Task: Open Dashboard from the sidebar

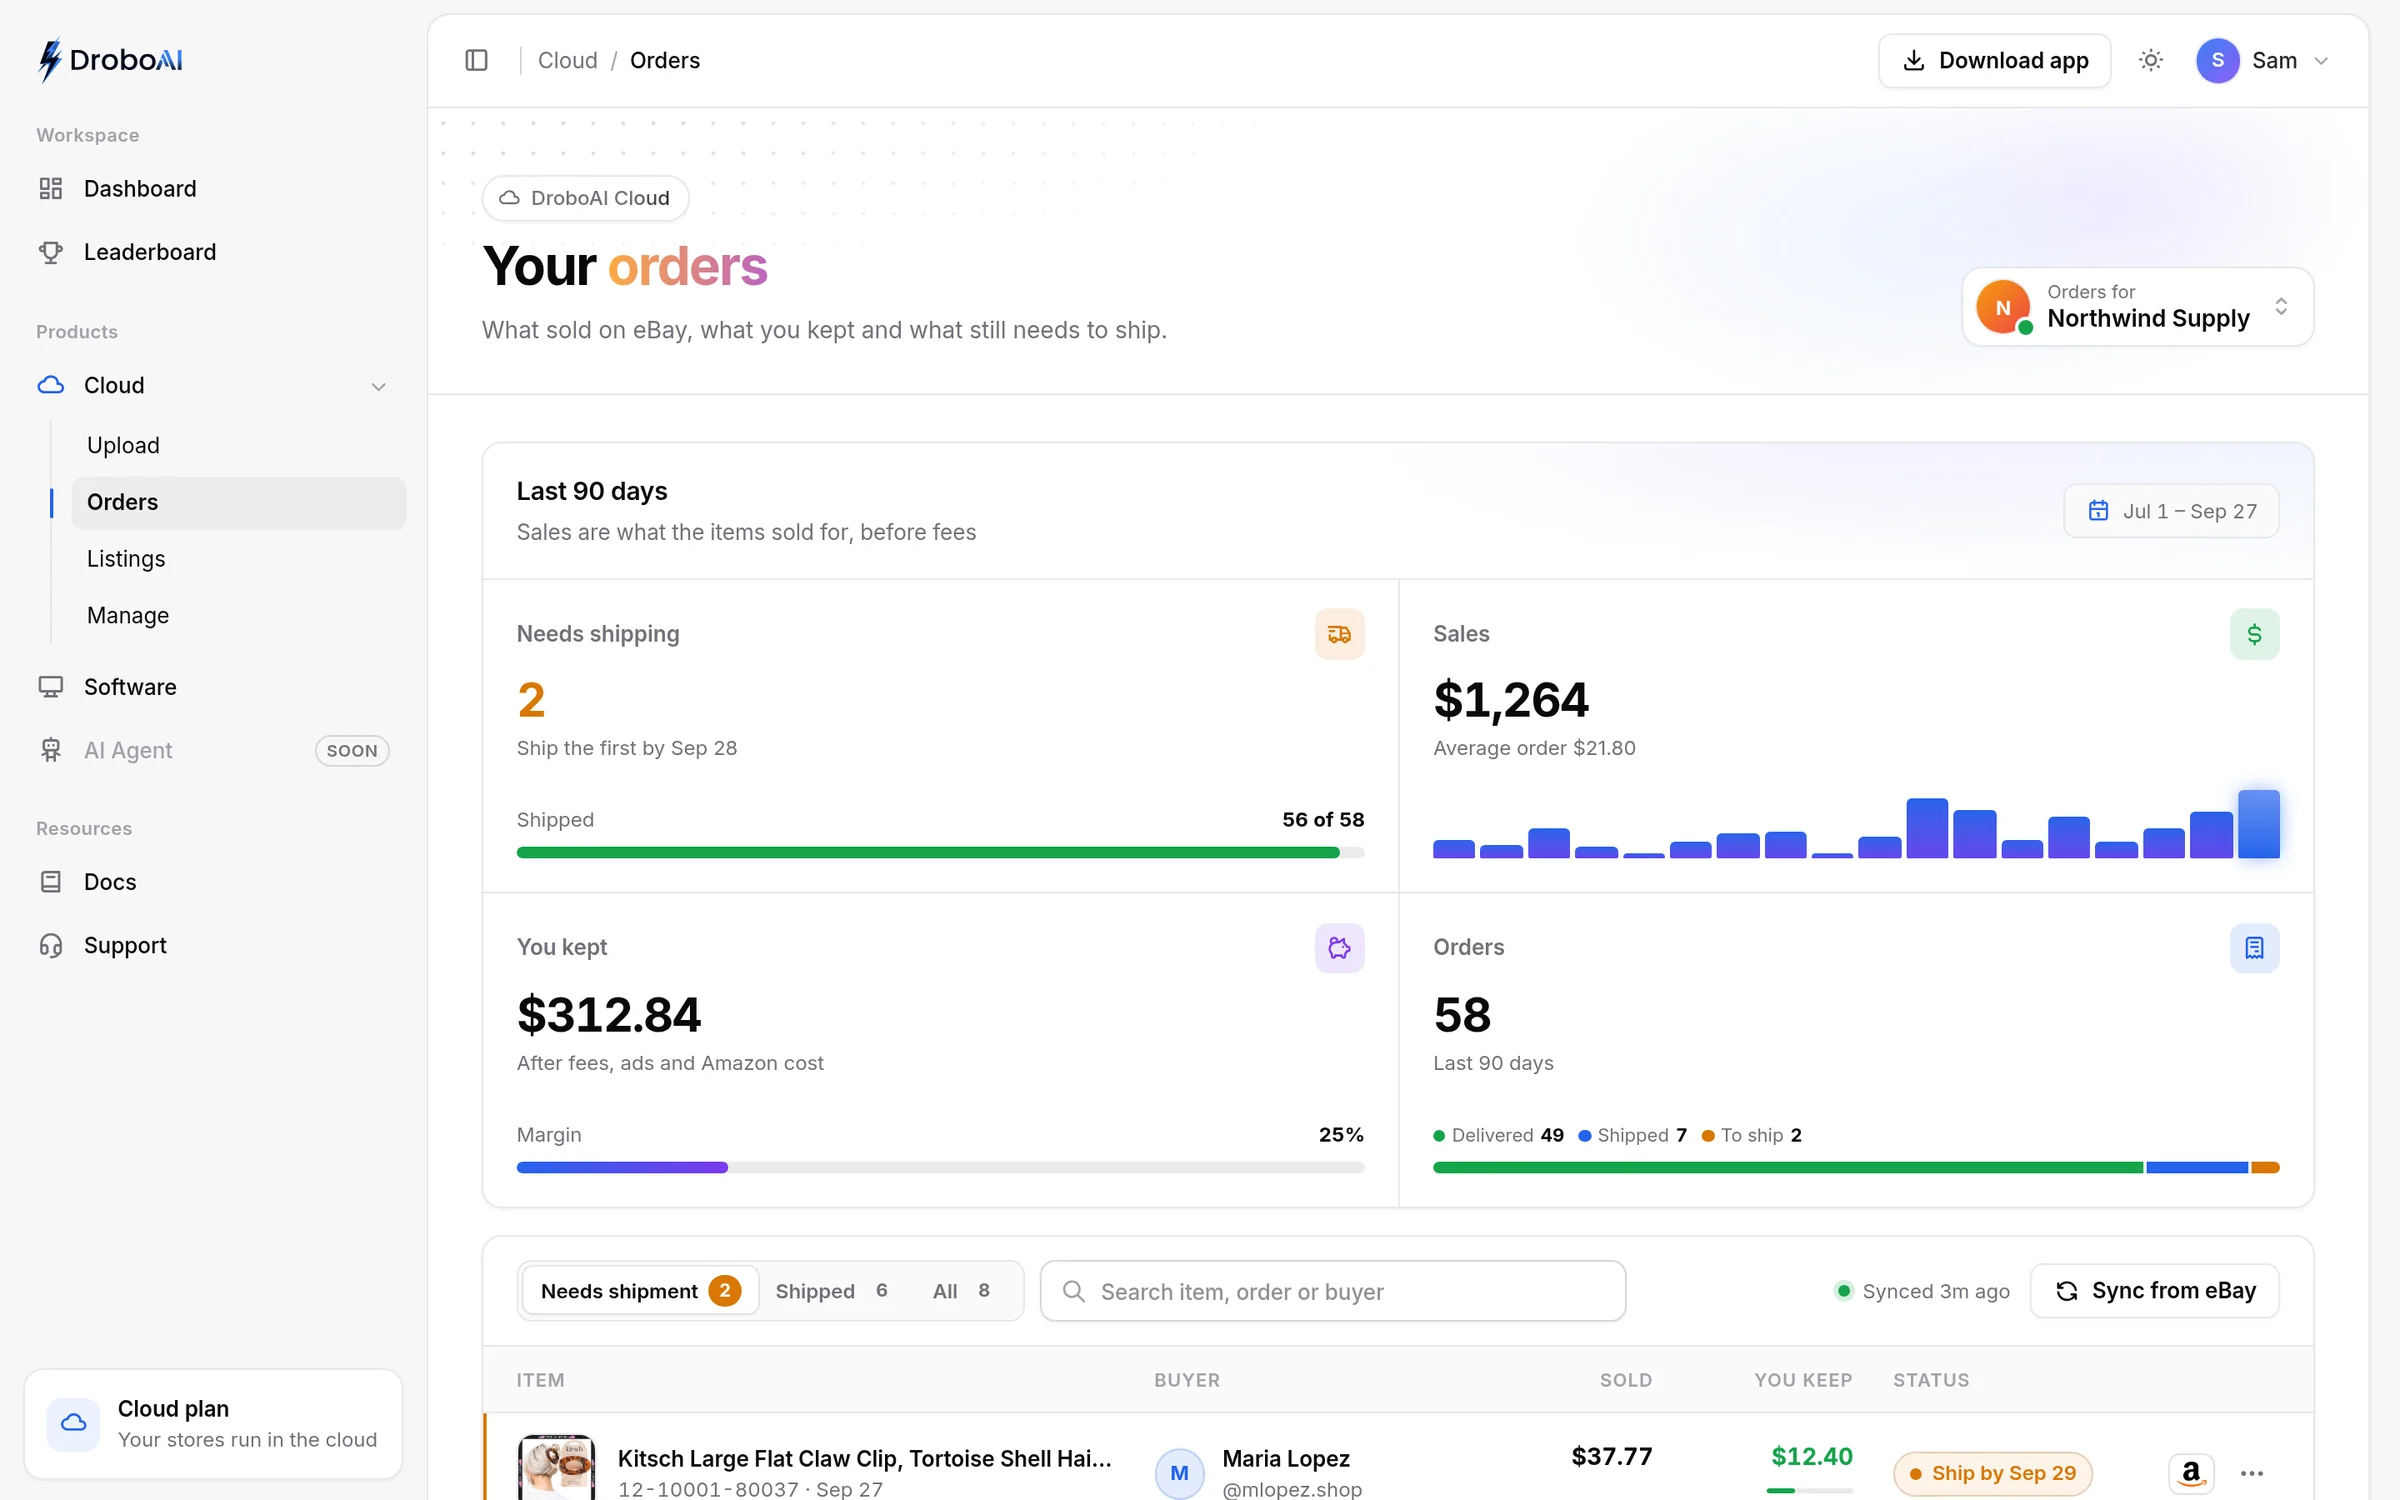Action: click(x=213, y=188)
